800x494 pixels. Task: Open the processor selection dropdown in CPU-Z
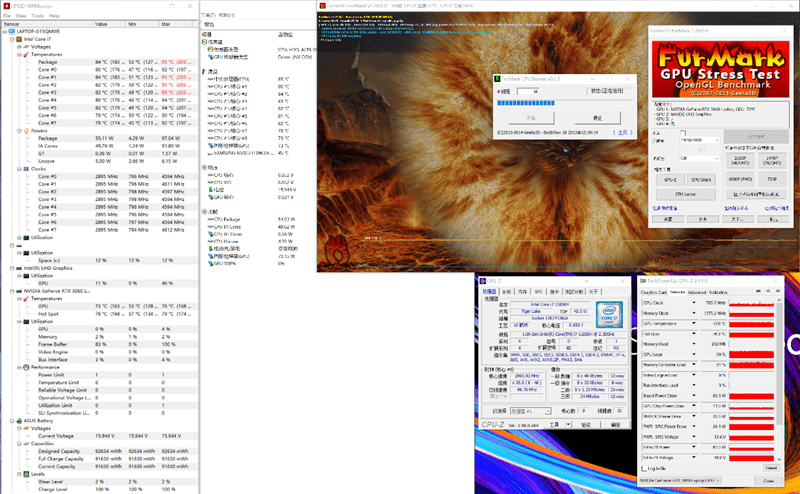click(x=530, y=411)
